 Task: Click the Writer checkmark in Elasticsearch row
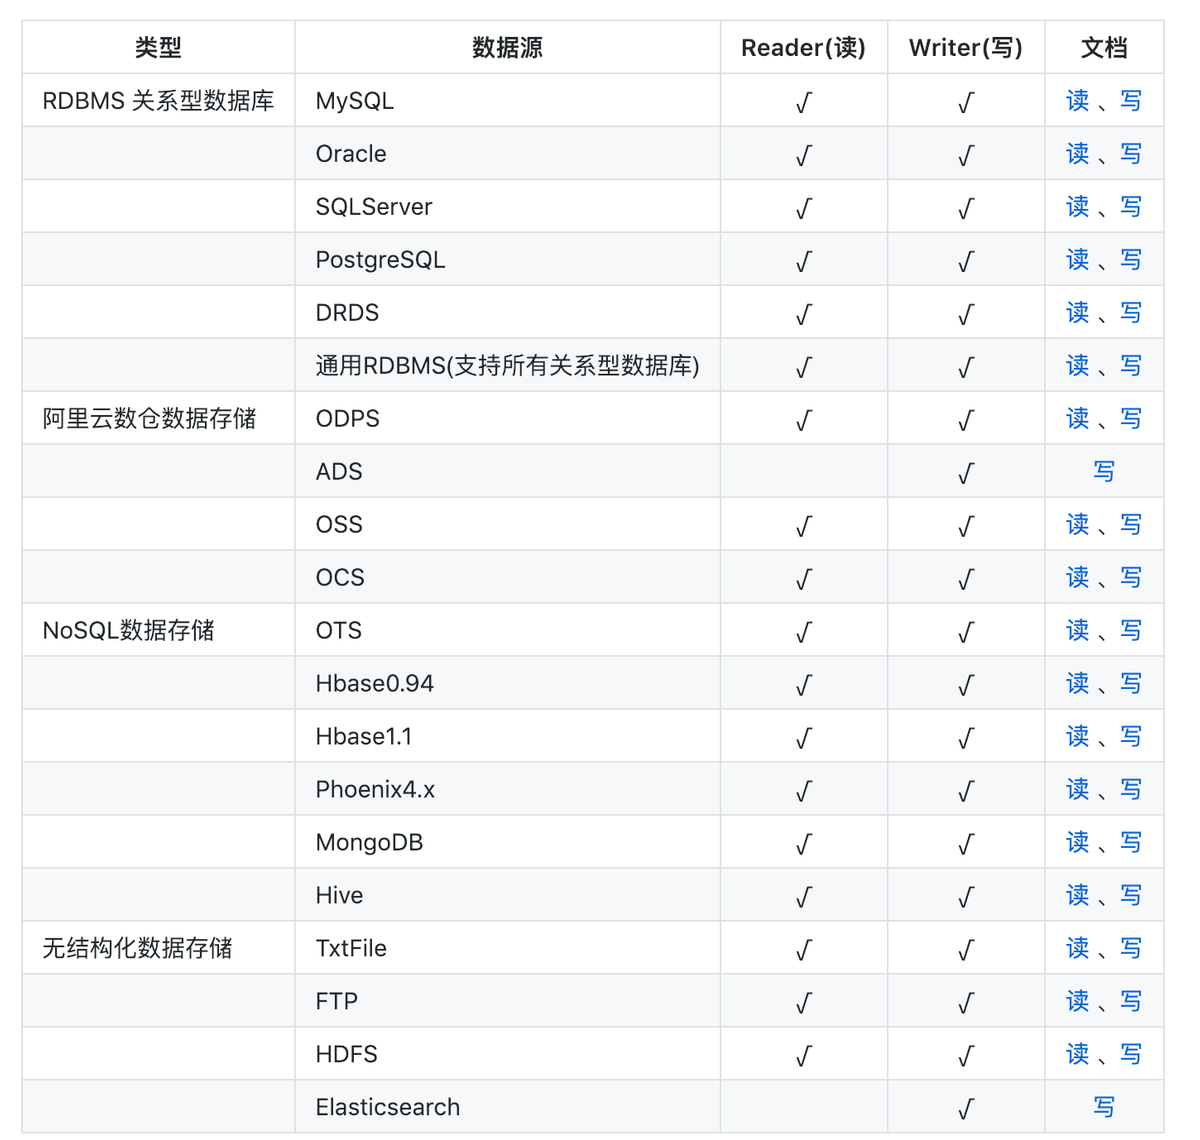966,1109
